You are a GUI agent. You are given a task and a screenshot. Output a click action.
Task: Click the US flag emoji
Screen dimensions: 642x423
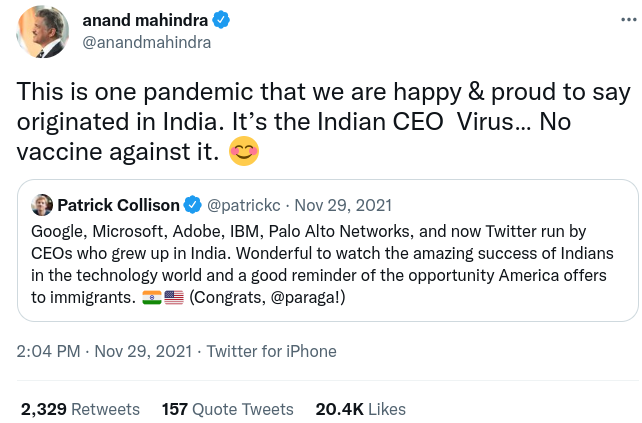(174, 299)
